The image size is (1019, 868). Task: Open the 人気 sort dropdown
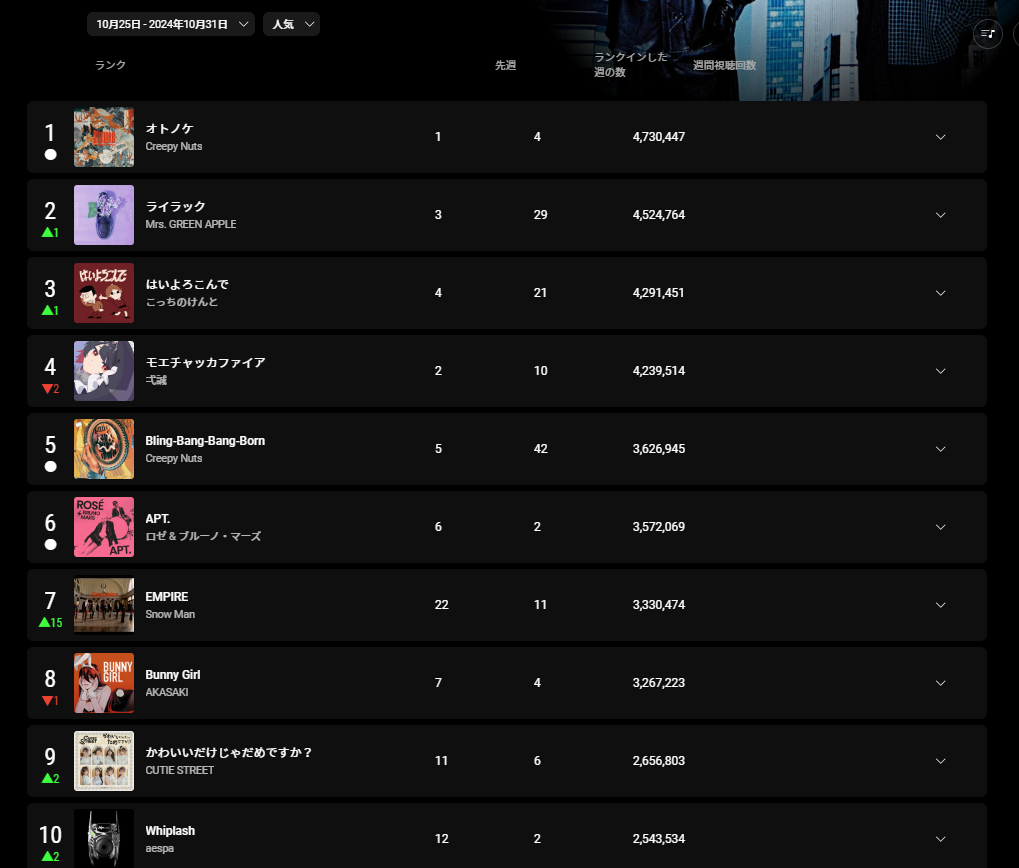(291, 24)
